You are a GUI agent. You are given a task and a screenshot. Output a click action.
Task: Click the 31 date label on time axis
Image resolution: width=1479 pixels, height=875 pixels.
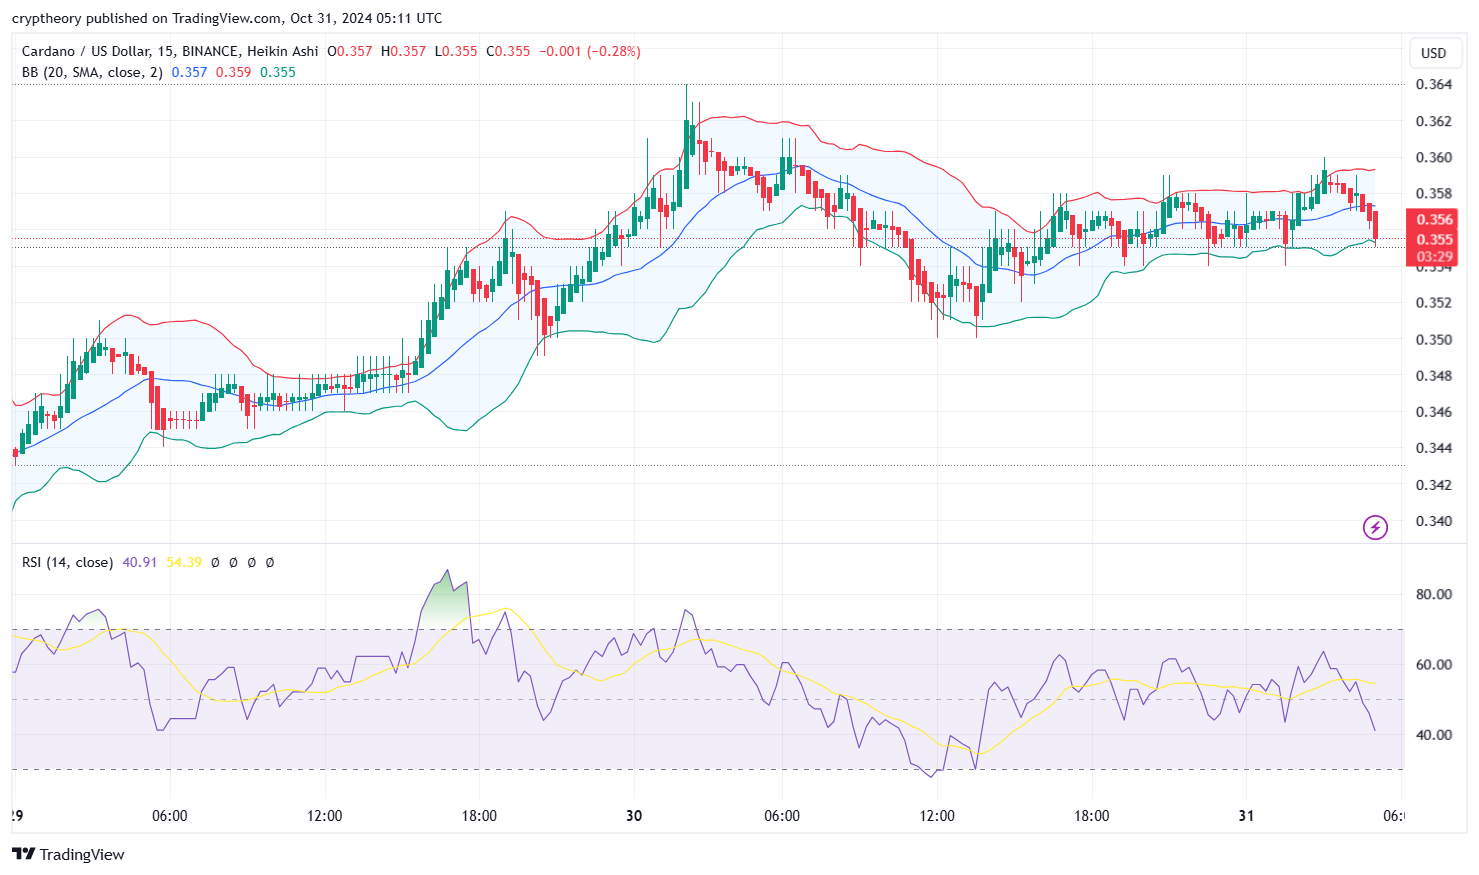pos(1246,816)
